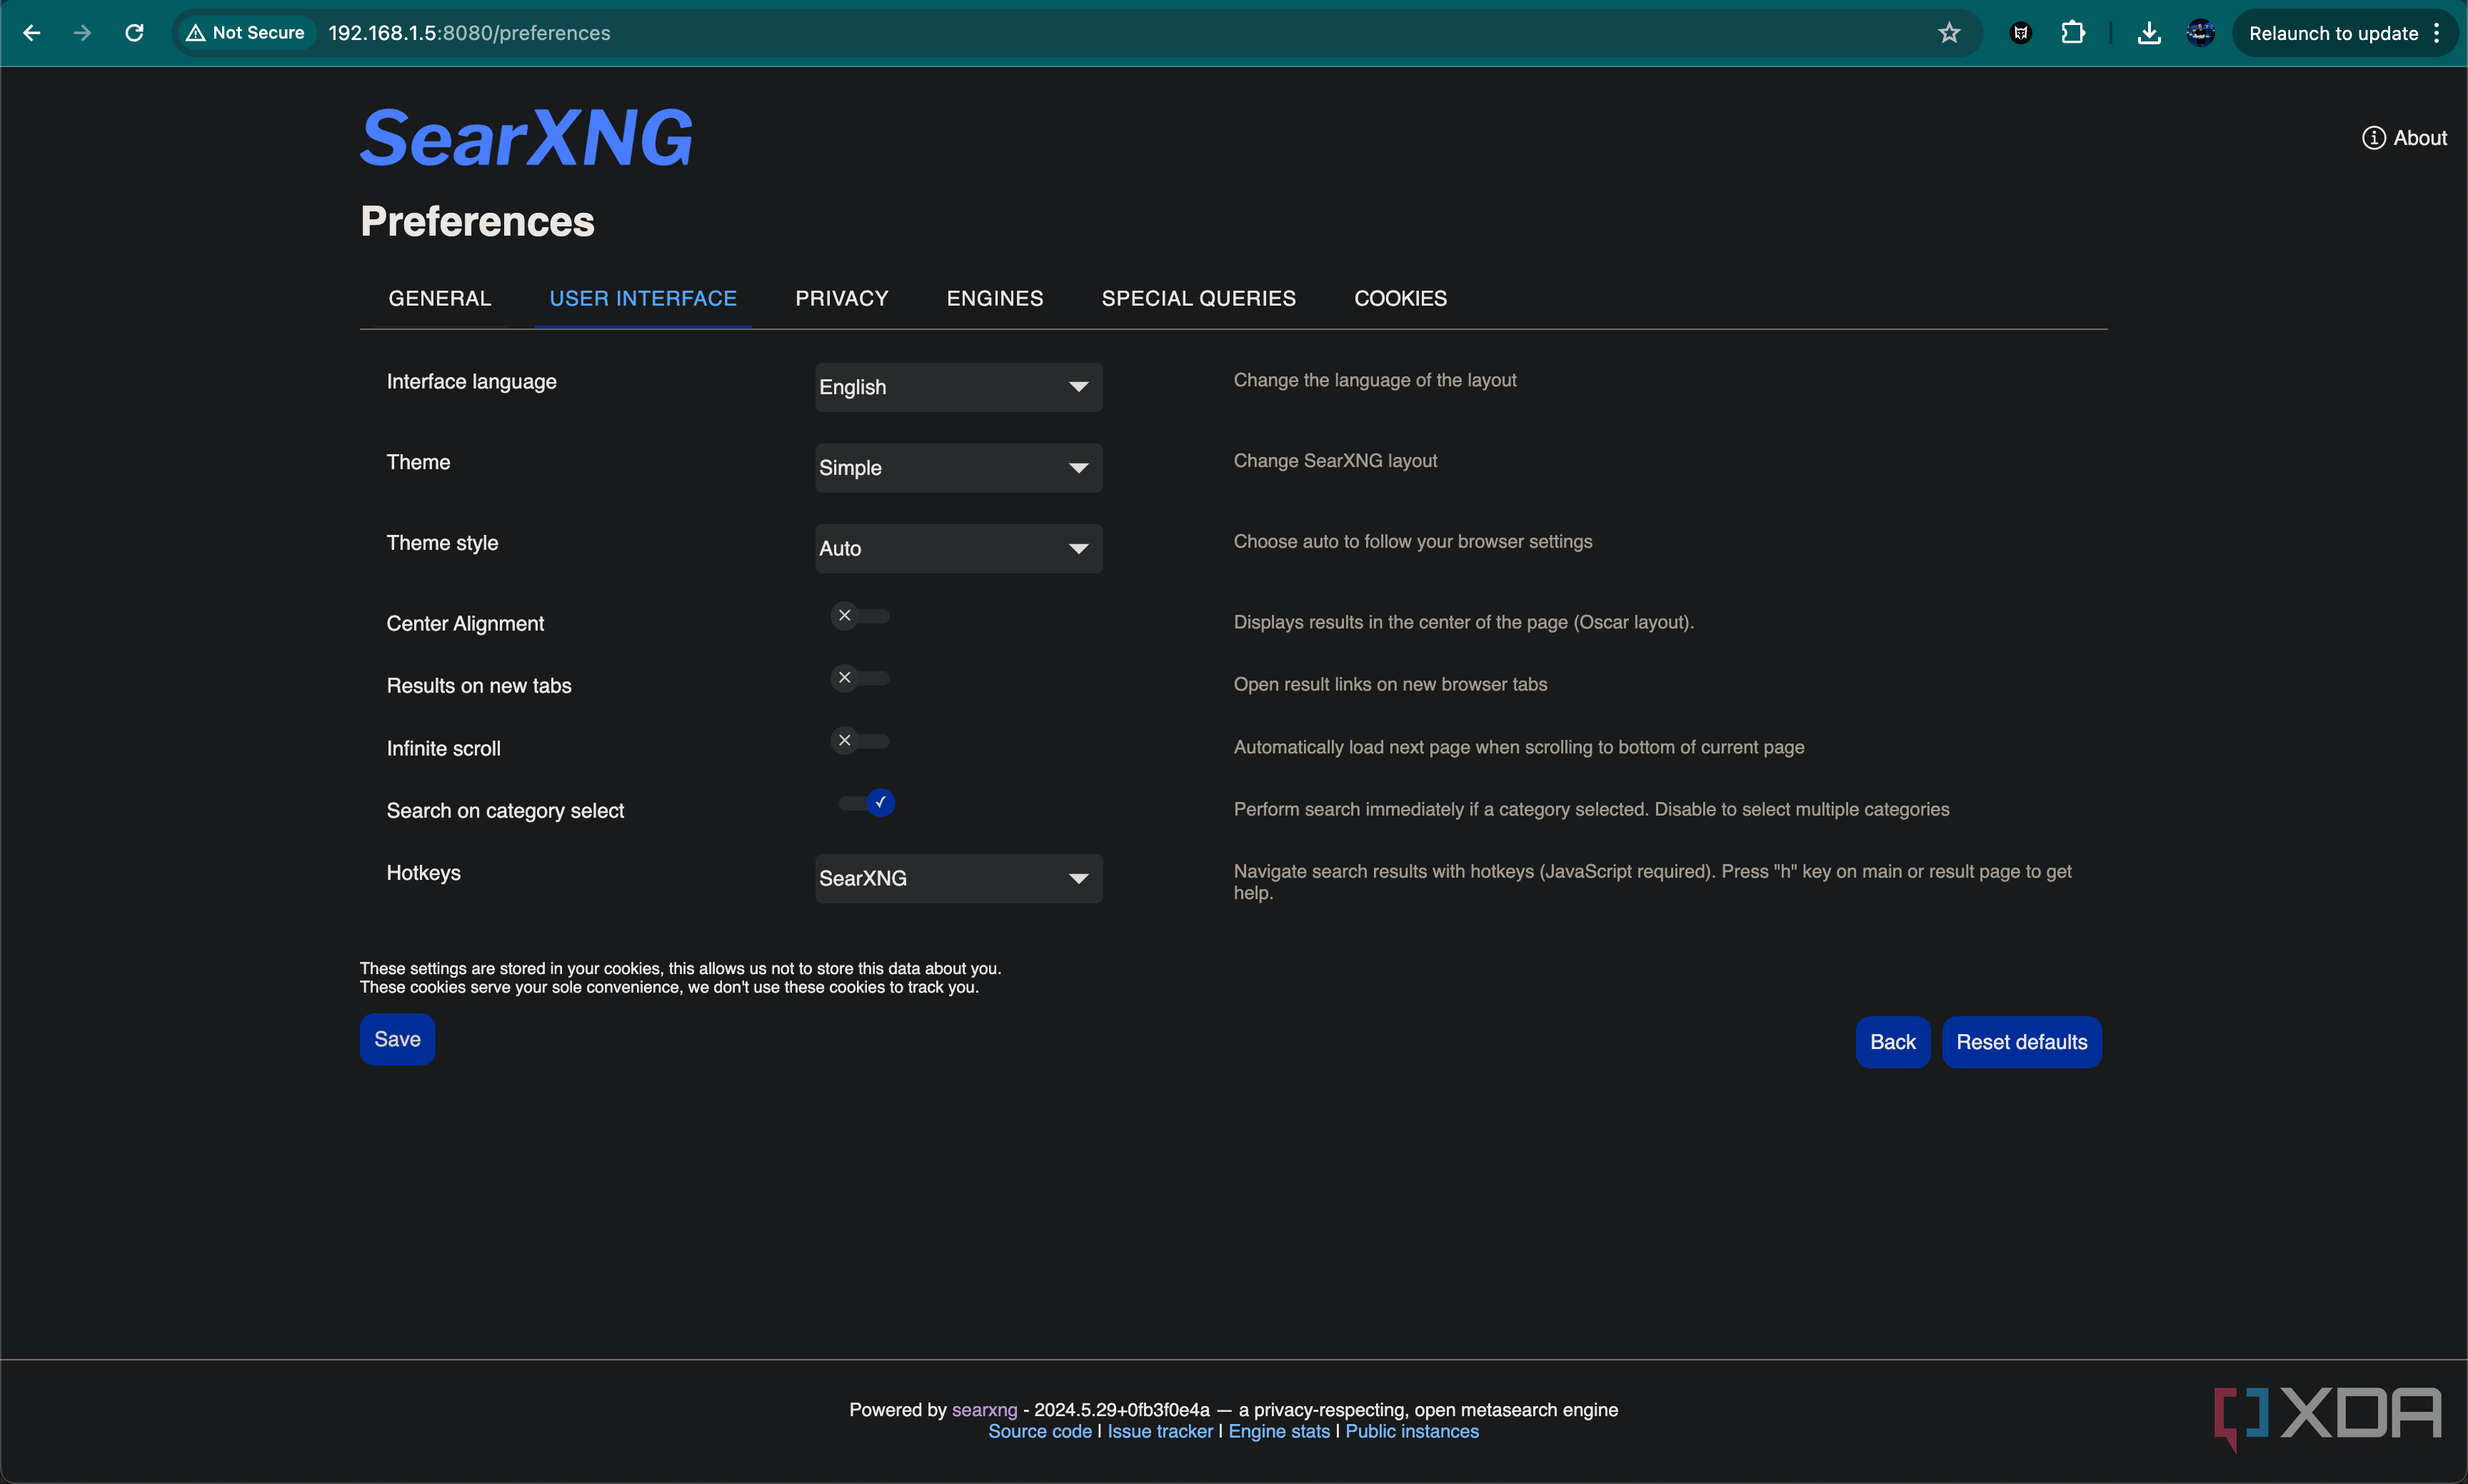Disable Search on category select toggle
Image resolution: width=2468 pixels, height=1484 pixels.
coord(866,803)
